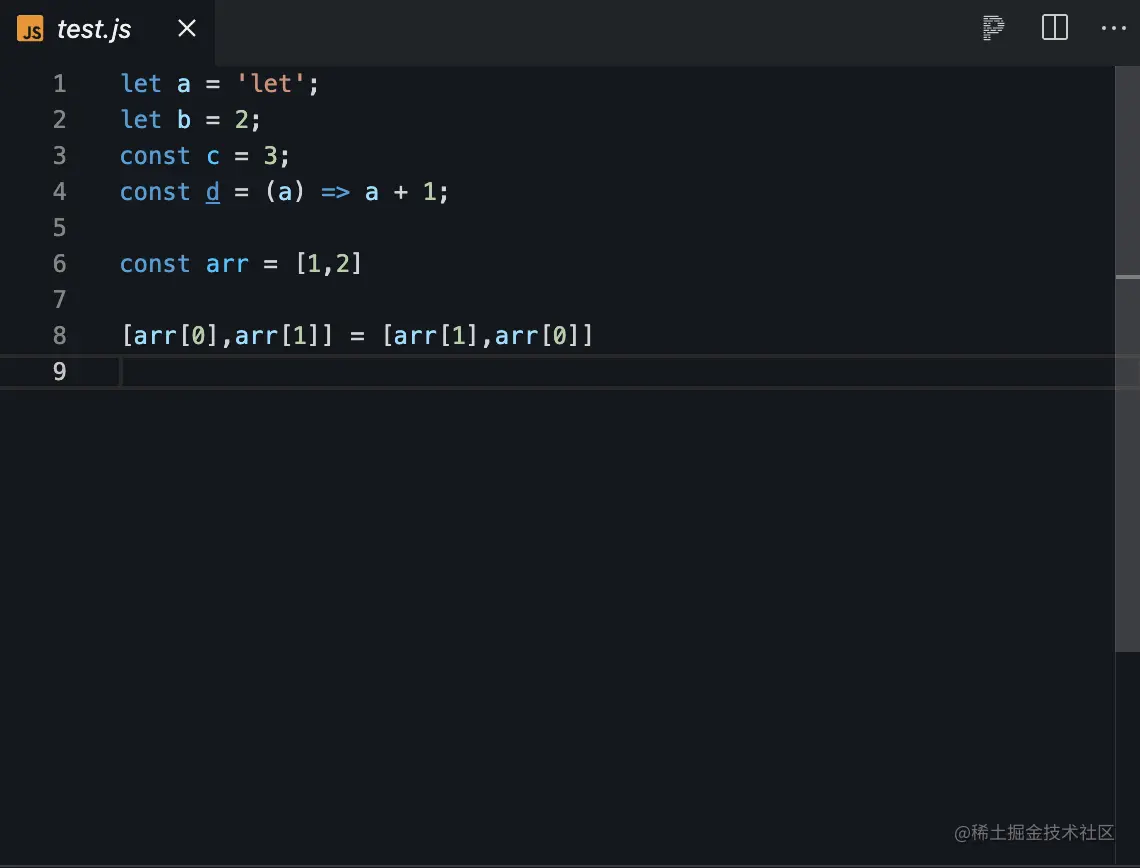Split the editor to the right
Viewport: 1140px width, 868px height.
pos(1054,28)
